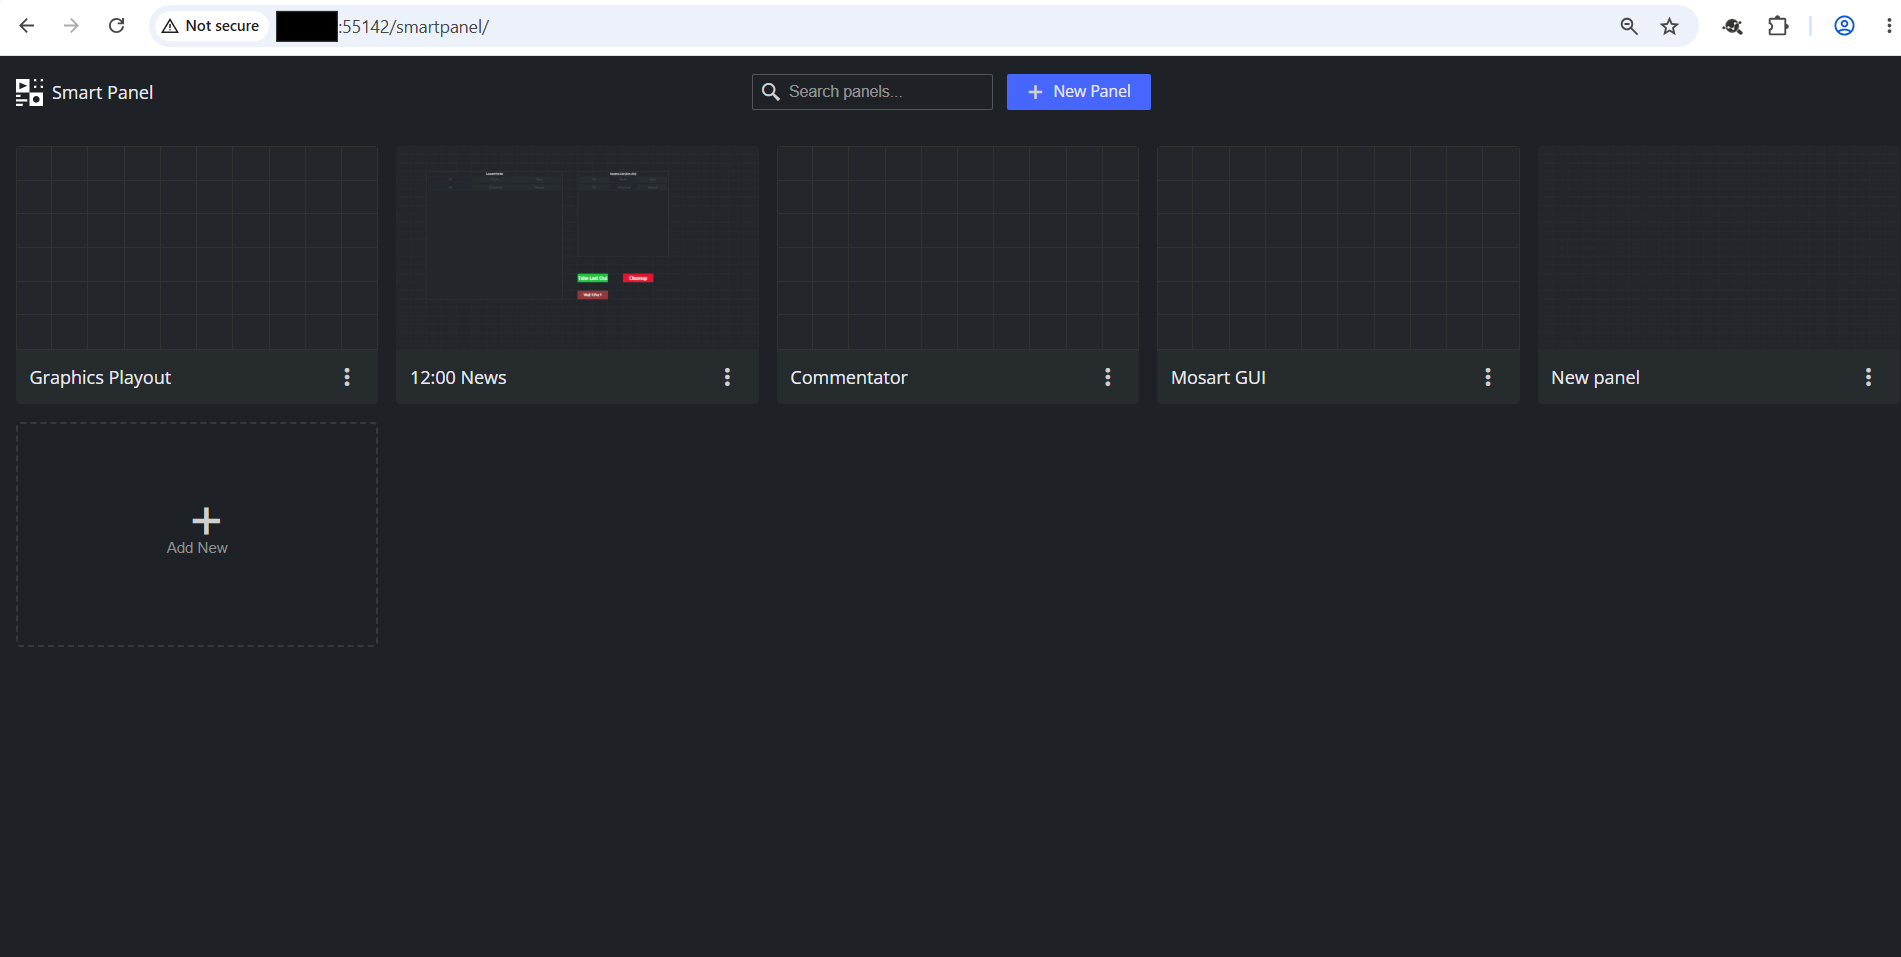The width and height of the screenshot is (1901, 957).
Task: Open options menu for Graphics Playout panel
Action: (x=347, y=377)
